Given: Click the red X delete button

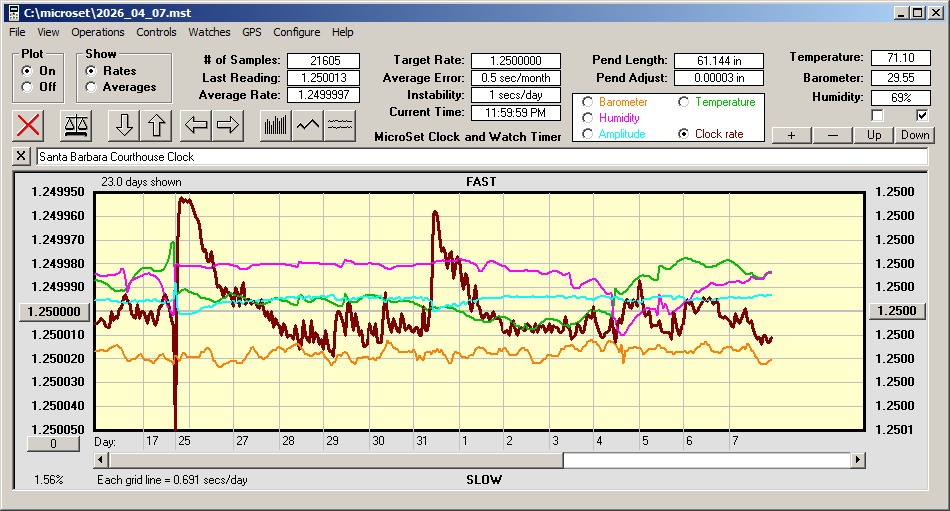Looking at the screenshot, I should tap(30, 125).
